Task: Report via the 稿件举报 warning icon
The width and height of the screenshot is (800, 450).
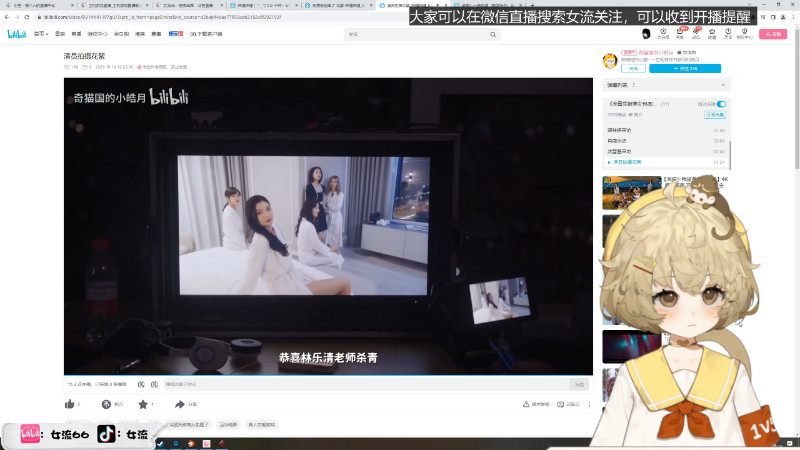Action: [x=526, y=404]
